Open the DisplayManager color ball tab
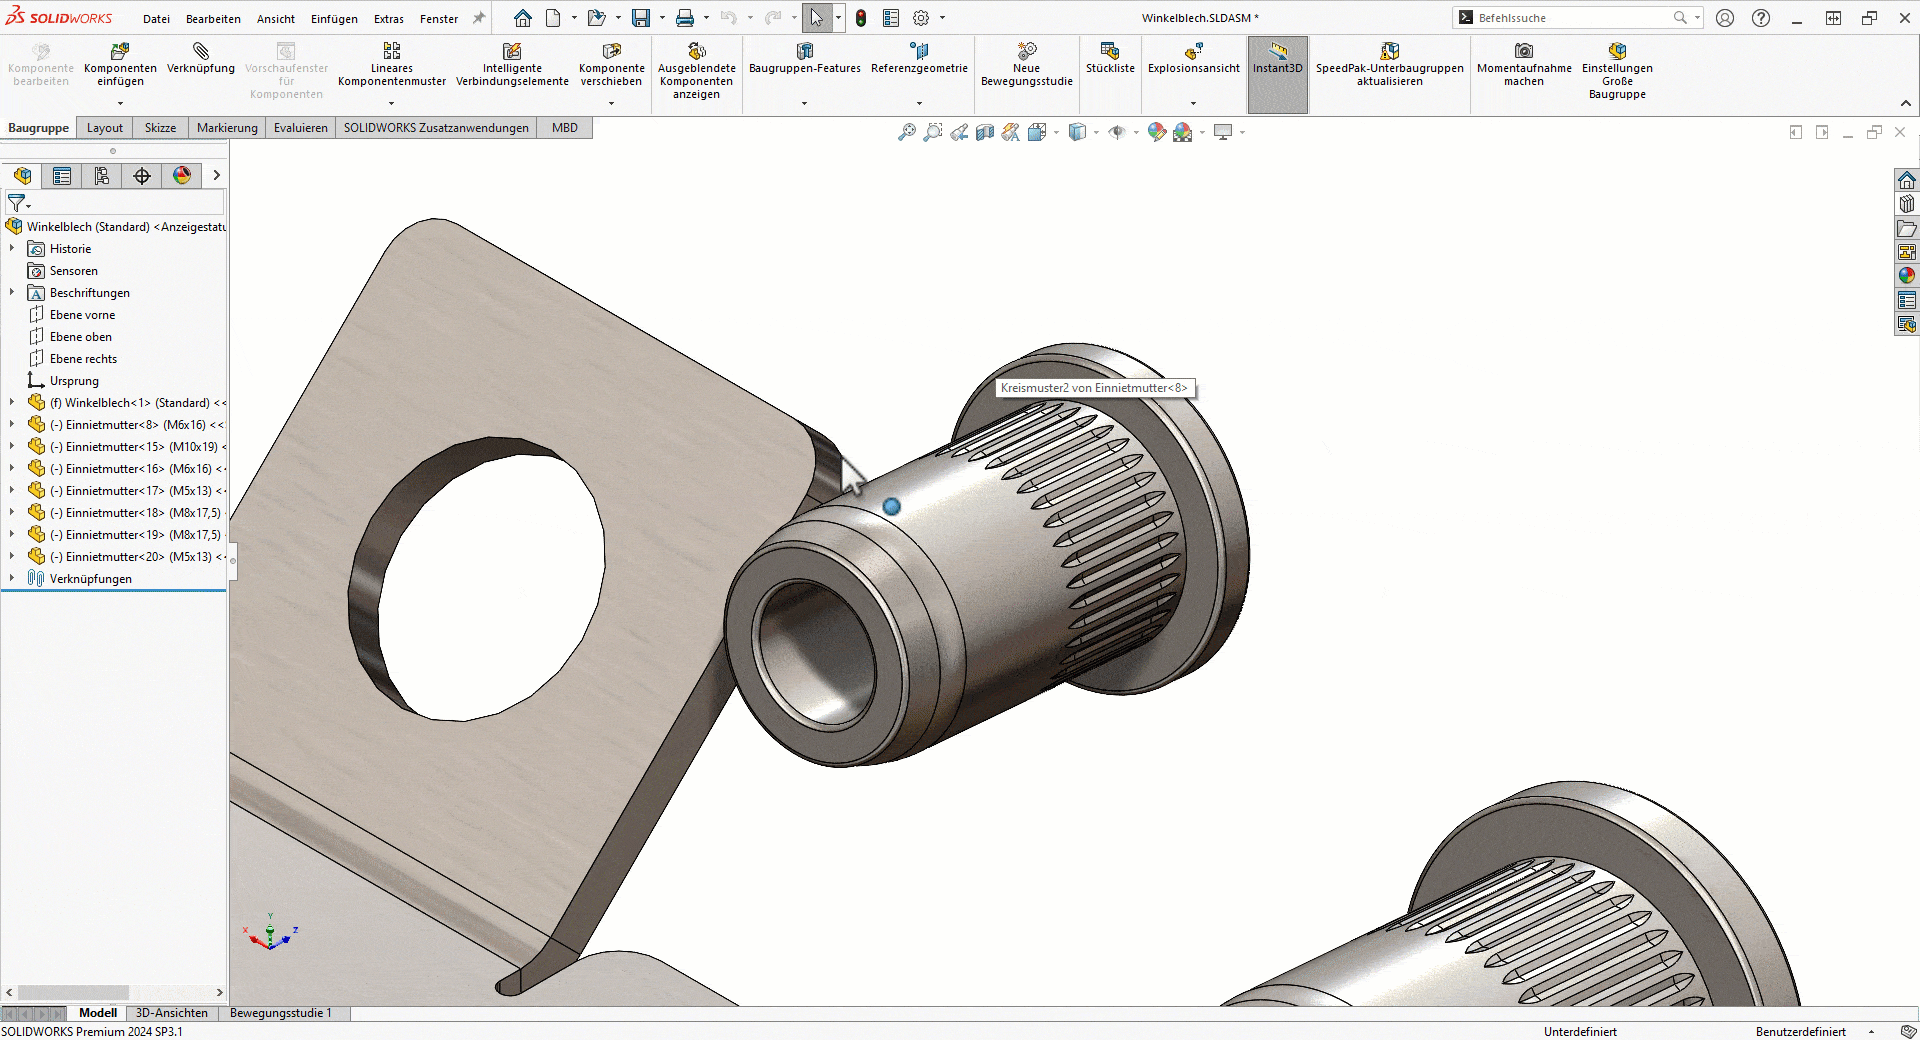The image size is (1920, 1040). click(x=182, y=176)
